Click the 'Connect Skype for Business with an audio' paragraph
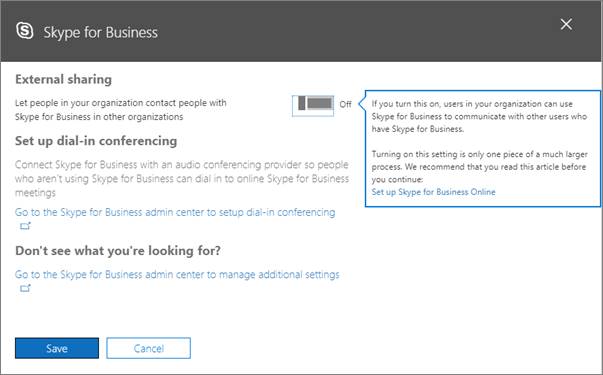 click(182, 178)
